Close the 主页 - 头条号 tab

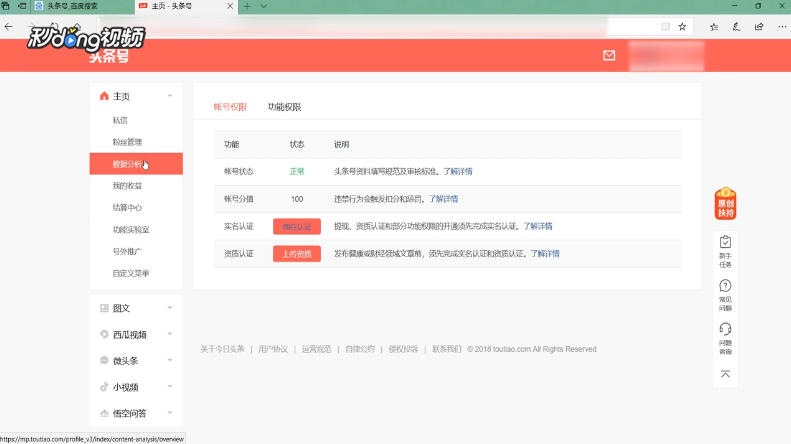(x=230, y=7)
